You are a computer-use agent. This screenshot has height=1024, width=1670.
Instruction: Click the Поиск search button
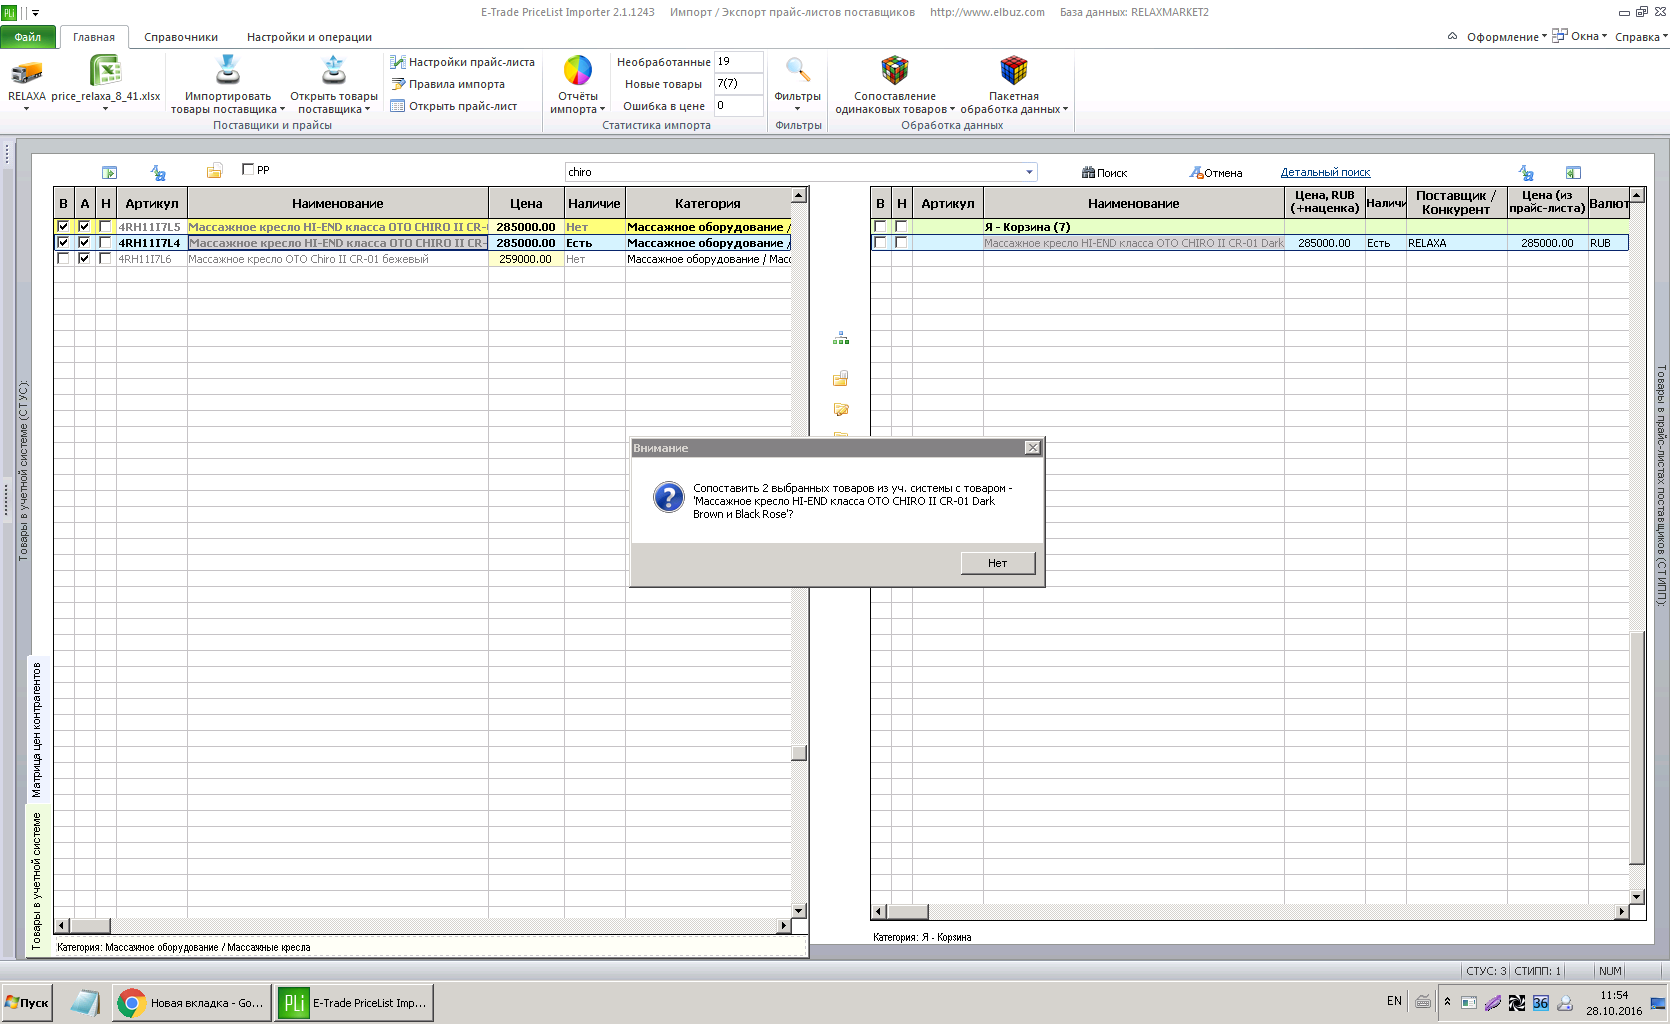coord(1104,173)
